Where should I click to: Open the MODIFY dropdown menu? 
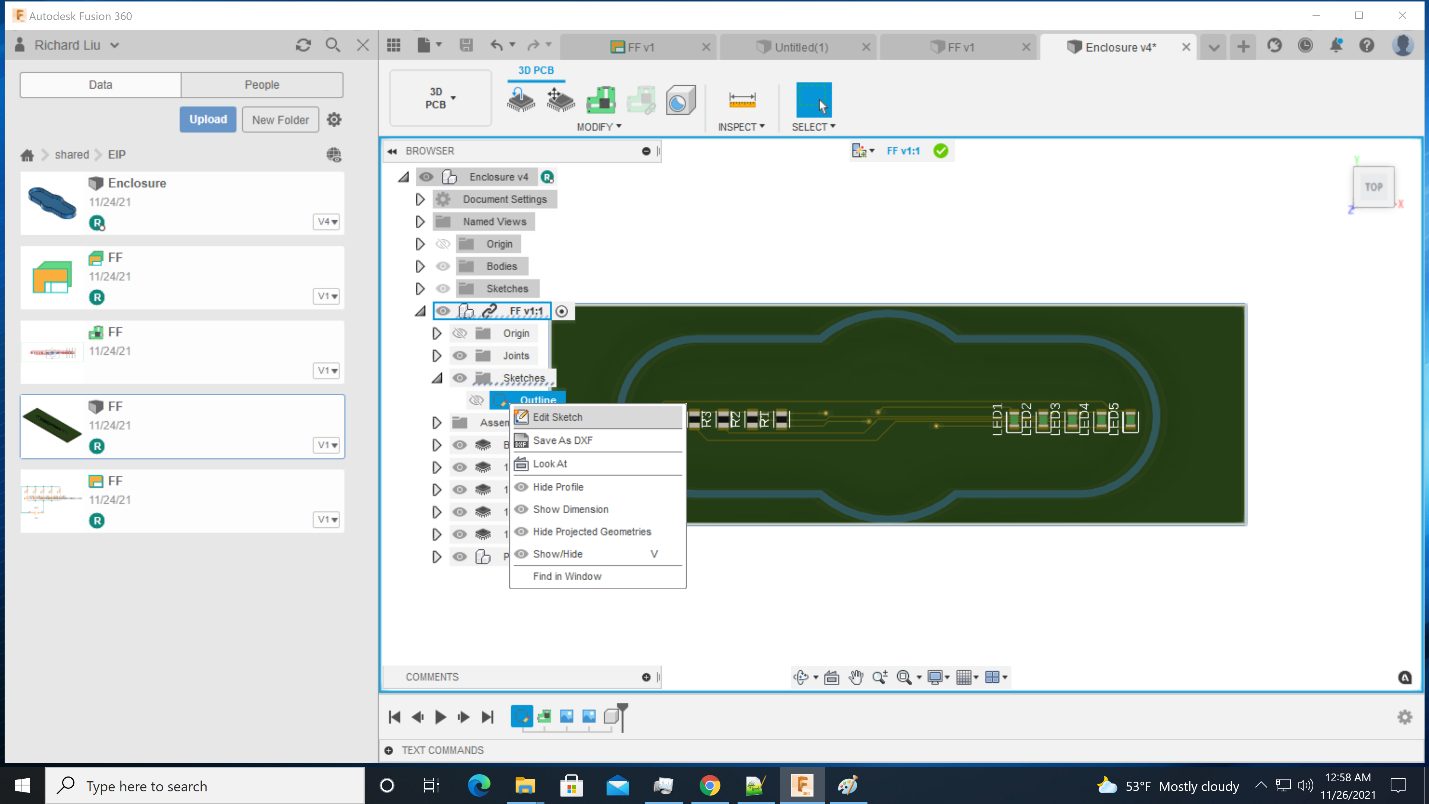coord(599,127)
